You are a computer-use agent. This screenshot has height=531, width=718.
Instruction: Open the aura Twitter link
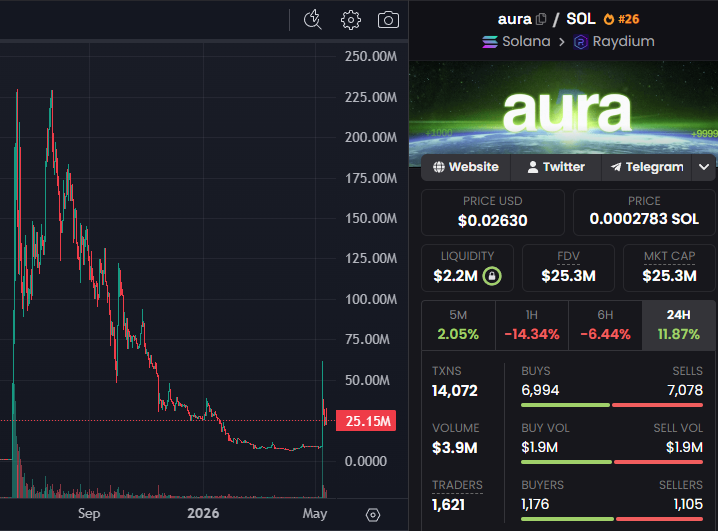(556, 167)
